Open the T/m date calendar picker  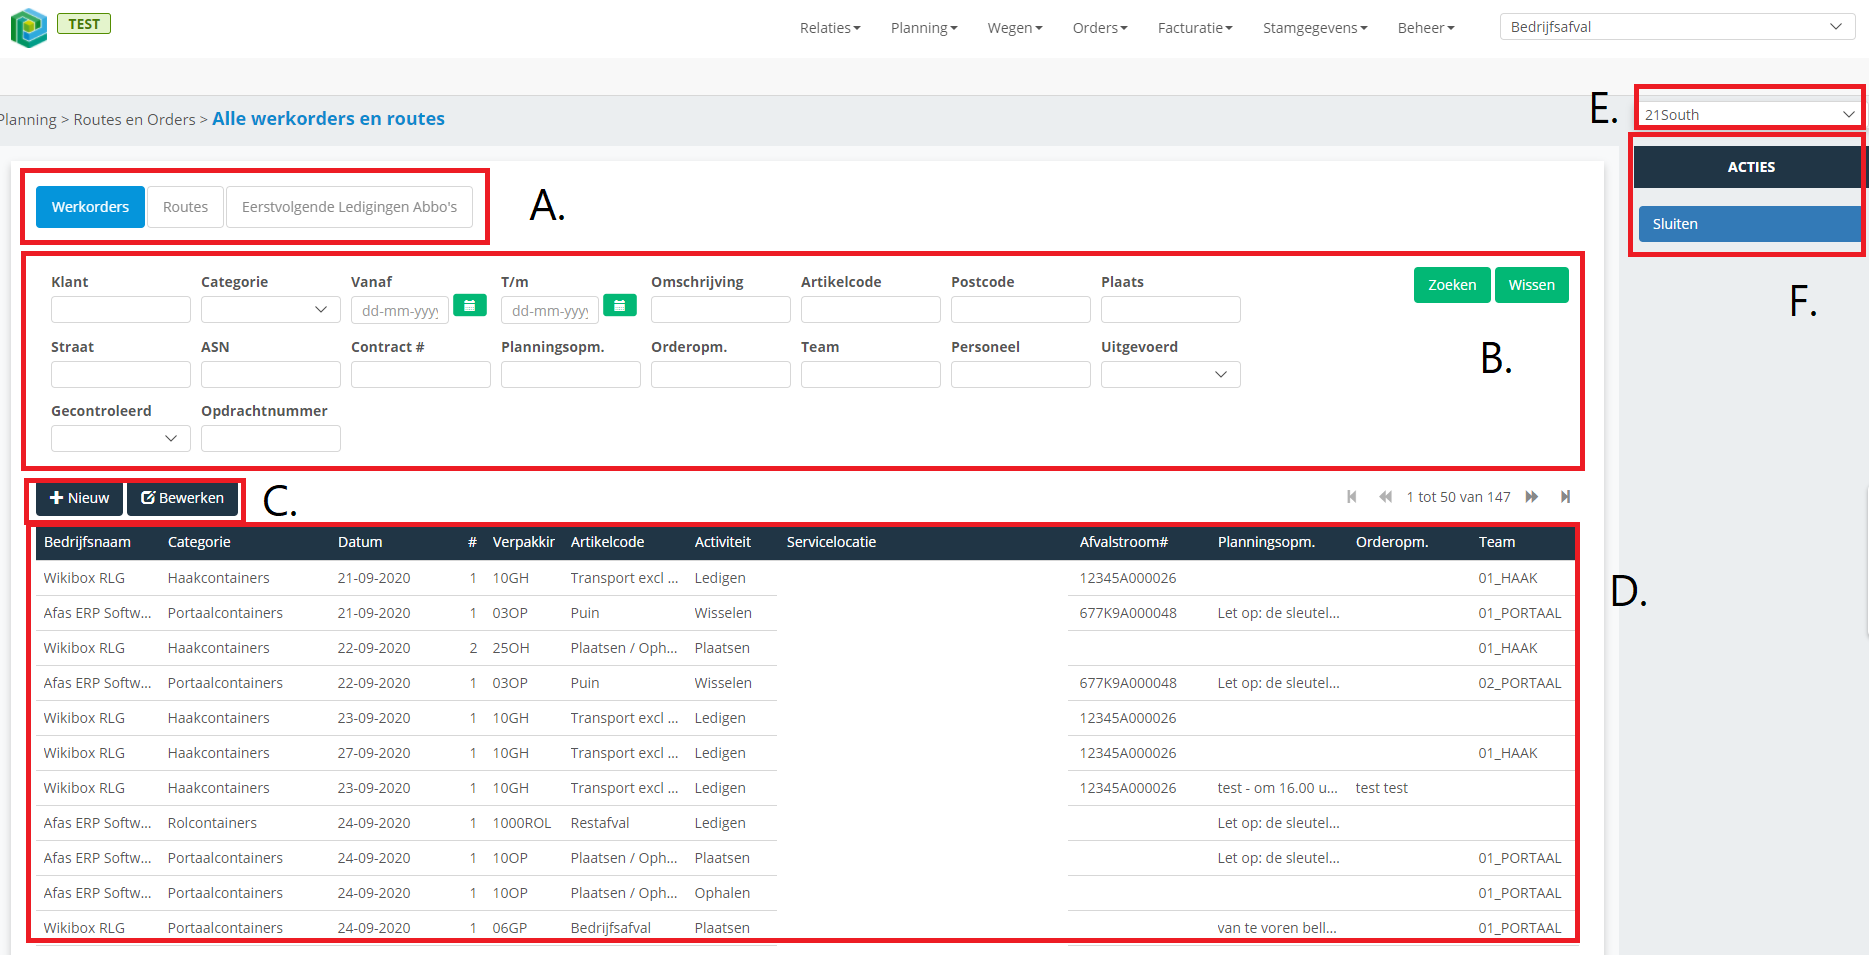click(x=620, y=305)
